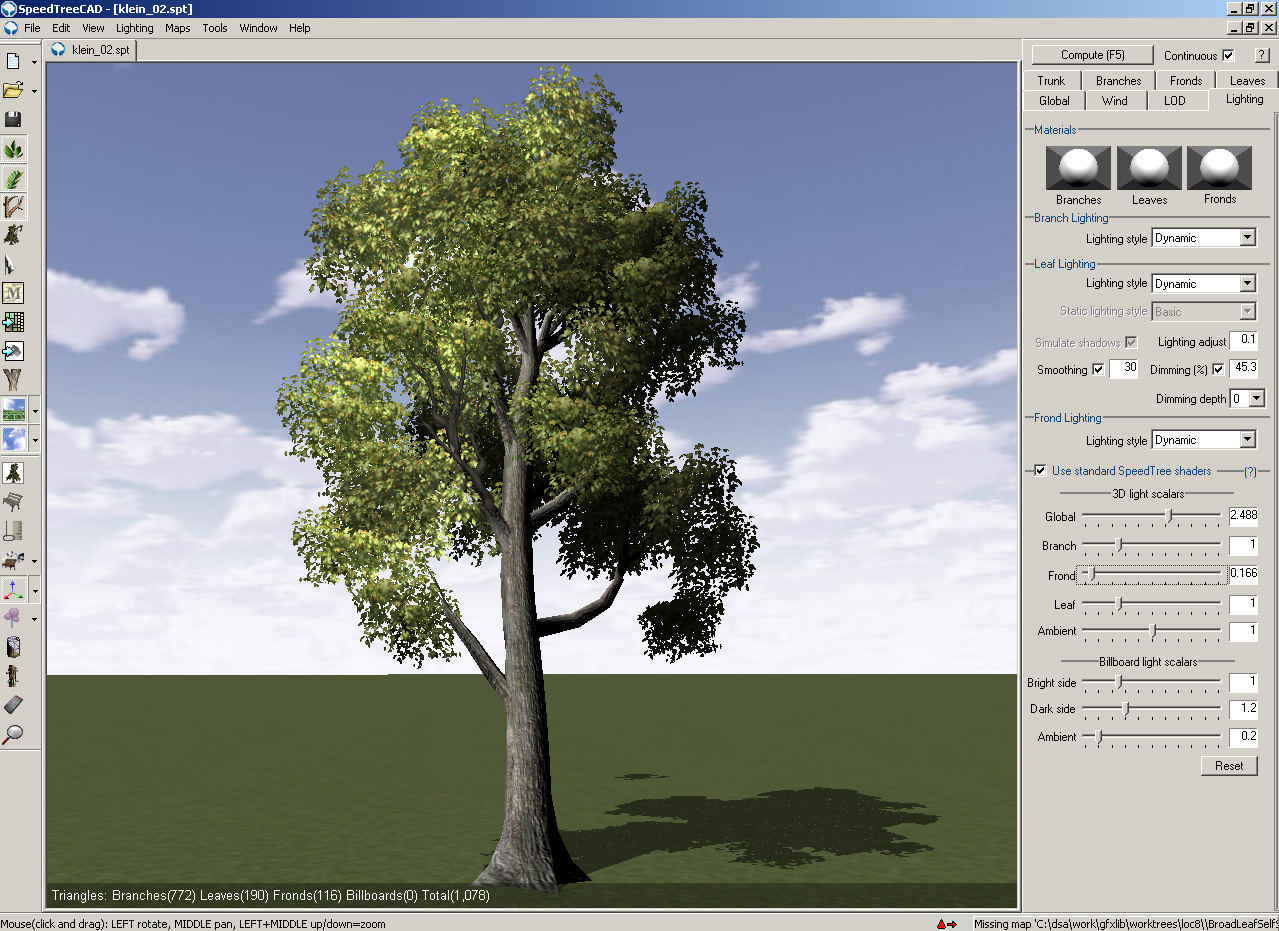Toggle fronds display using the frond leaf icon
The width and height of the screenshot is (1279, 931).
point(13,179)
